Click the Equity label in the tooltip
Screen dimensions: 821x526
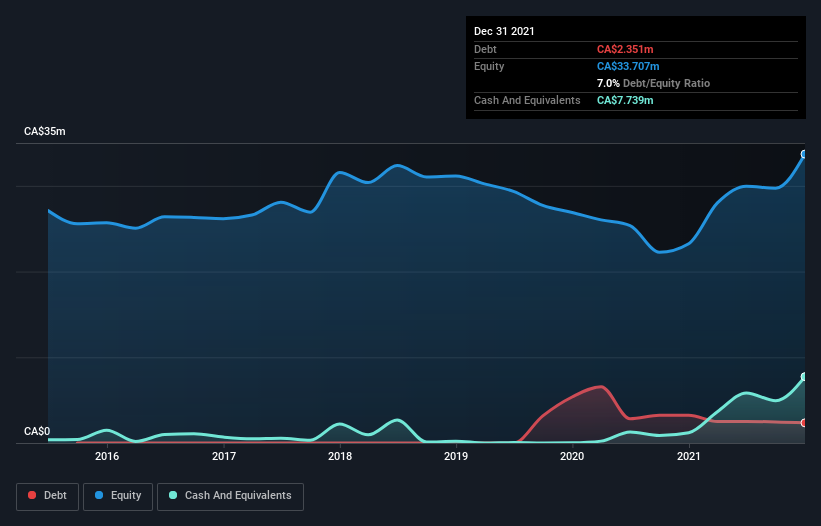(x=489, y=66)
